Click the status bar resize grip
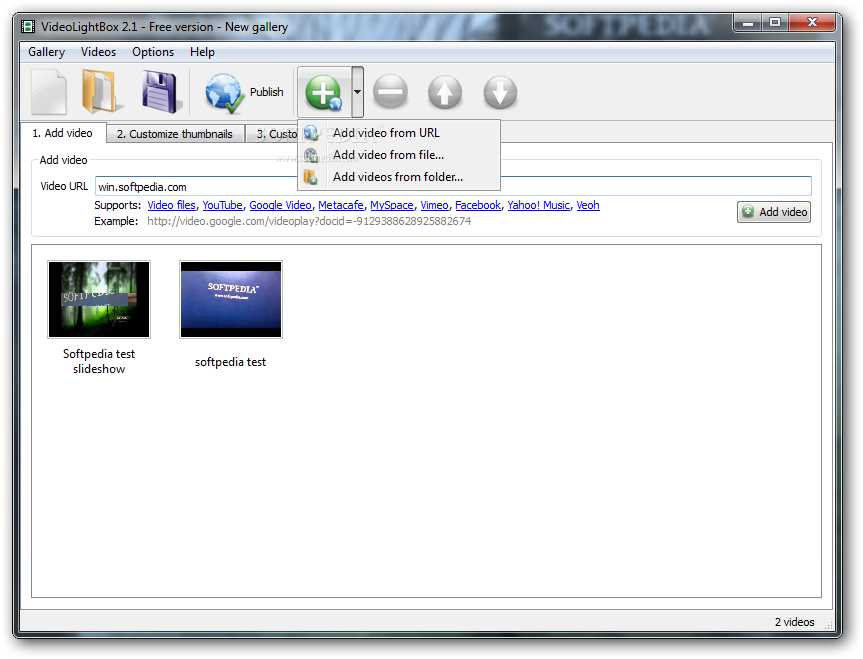 [x=828, y=624]
